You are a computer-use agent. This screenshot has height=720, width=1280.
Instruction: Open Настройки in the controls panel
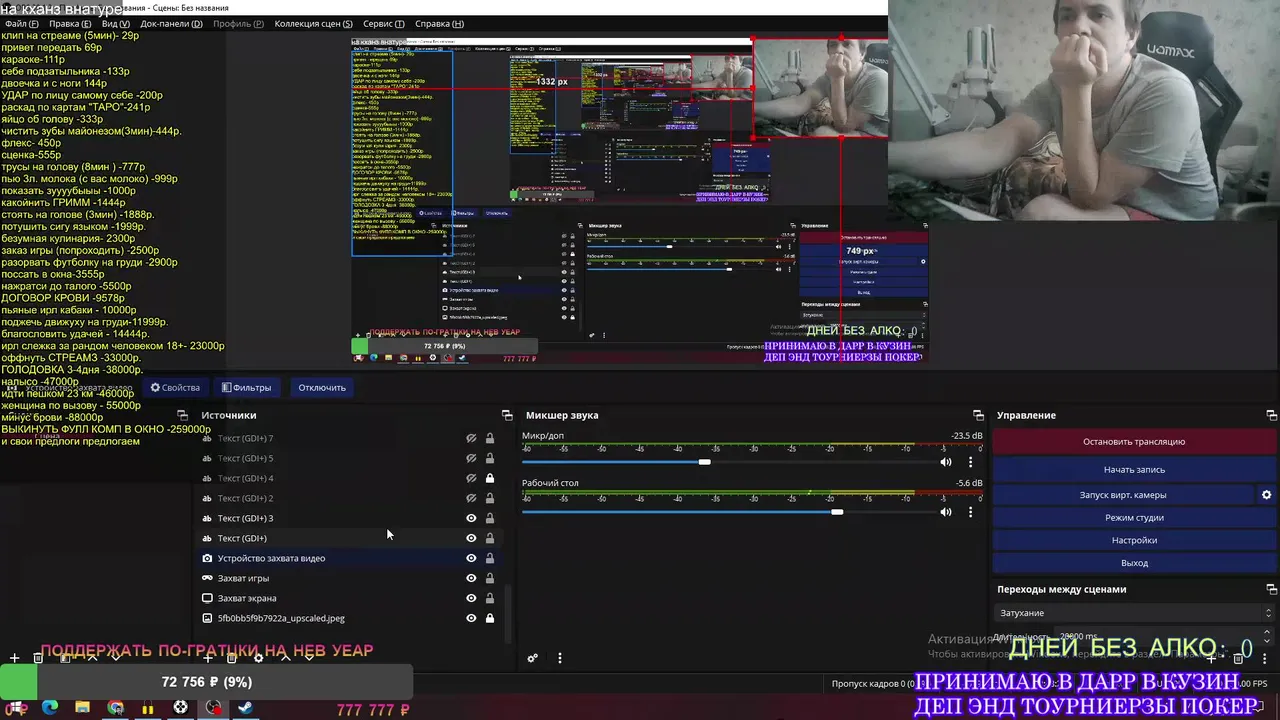1134,540
